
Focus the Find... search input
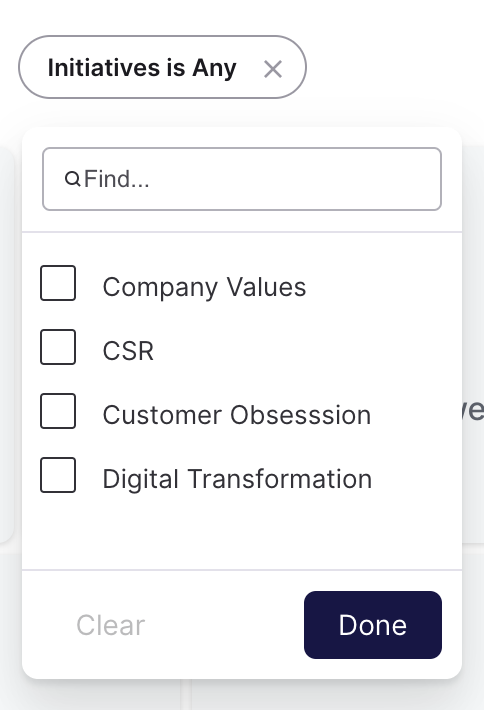pyautogui.click(x=242, y=179)
